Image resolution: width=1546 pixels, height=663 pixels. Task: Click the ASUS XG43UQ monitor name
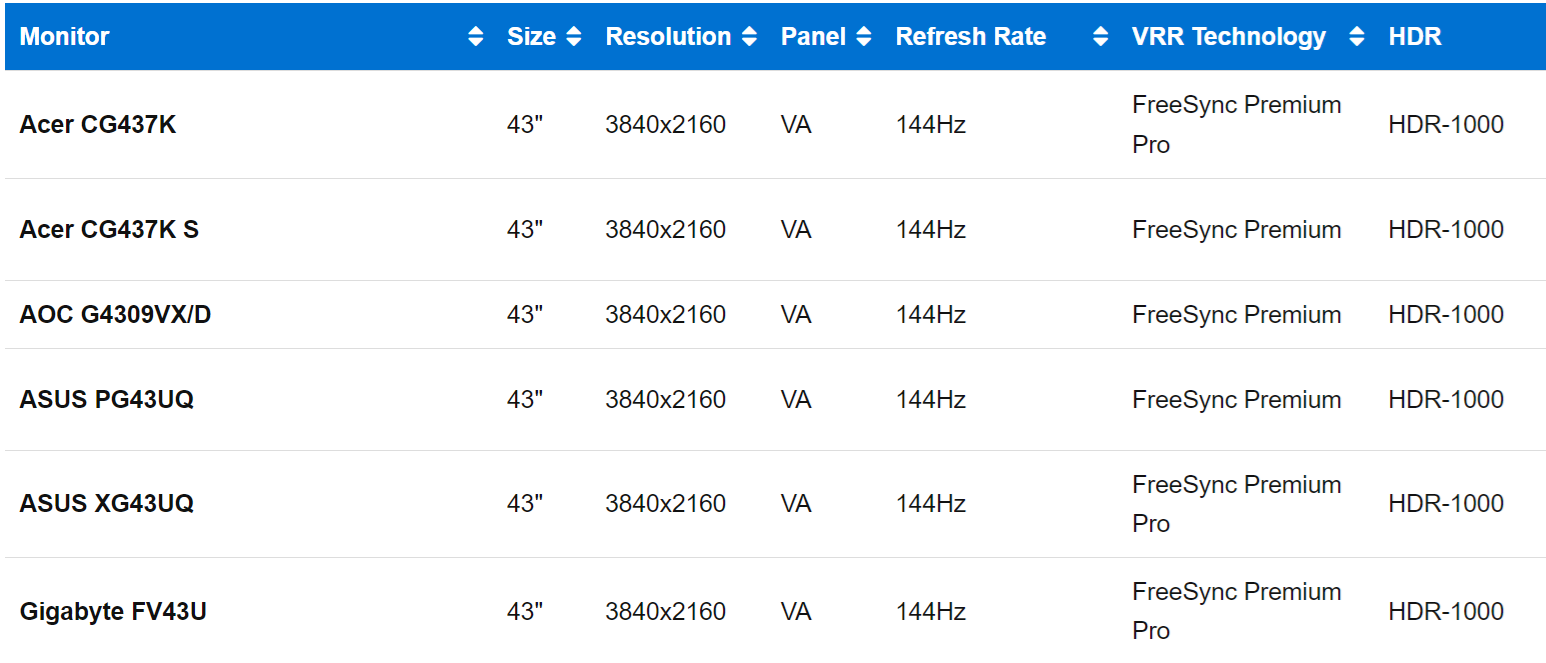point(107,503)
